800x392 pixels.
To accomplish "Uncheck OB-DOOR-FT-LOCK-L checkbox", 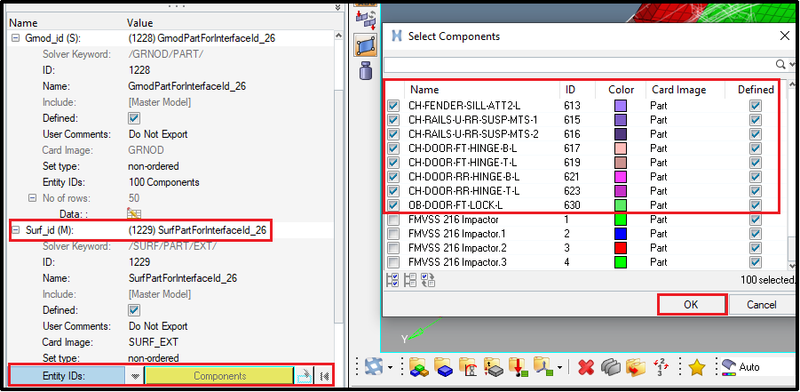I will pos(393,206).
